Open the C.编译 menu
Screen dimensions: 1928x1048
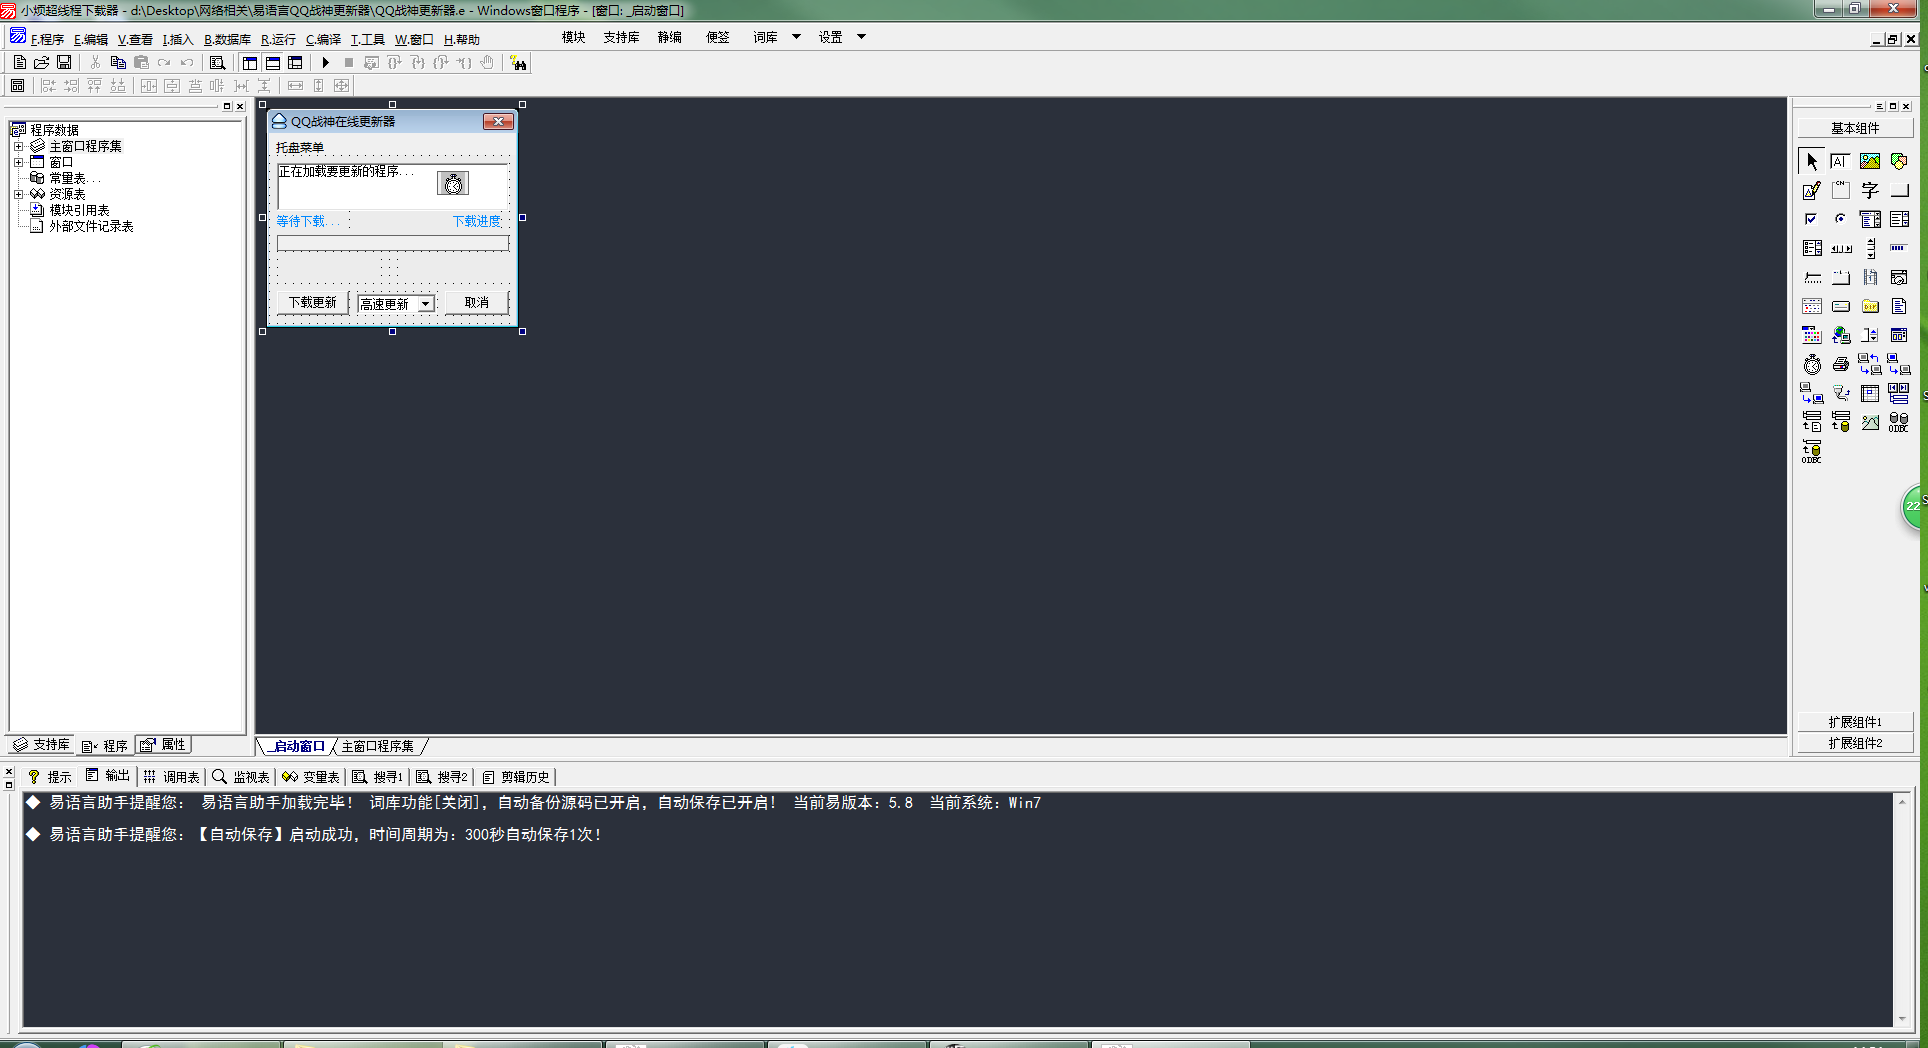(323, 40)
